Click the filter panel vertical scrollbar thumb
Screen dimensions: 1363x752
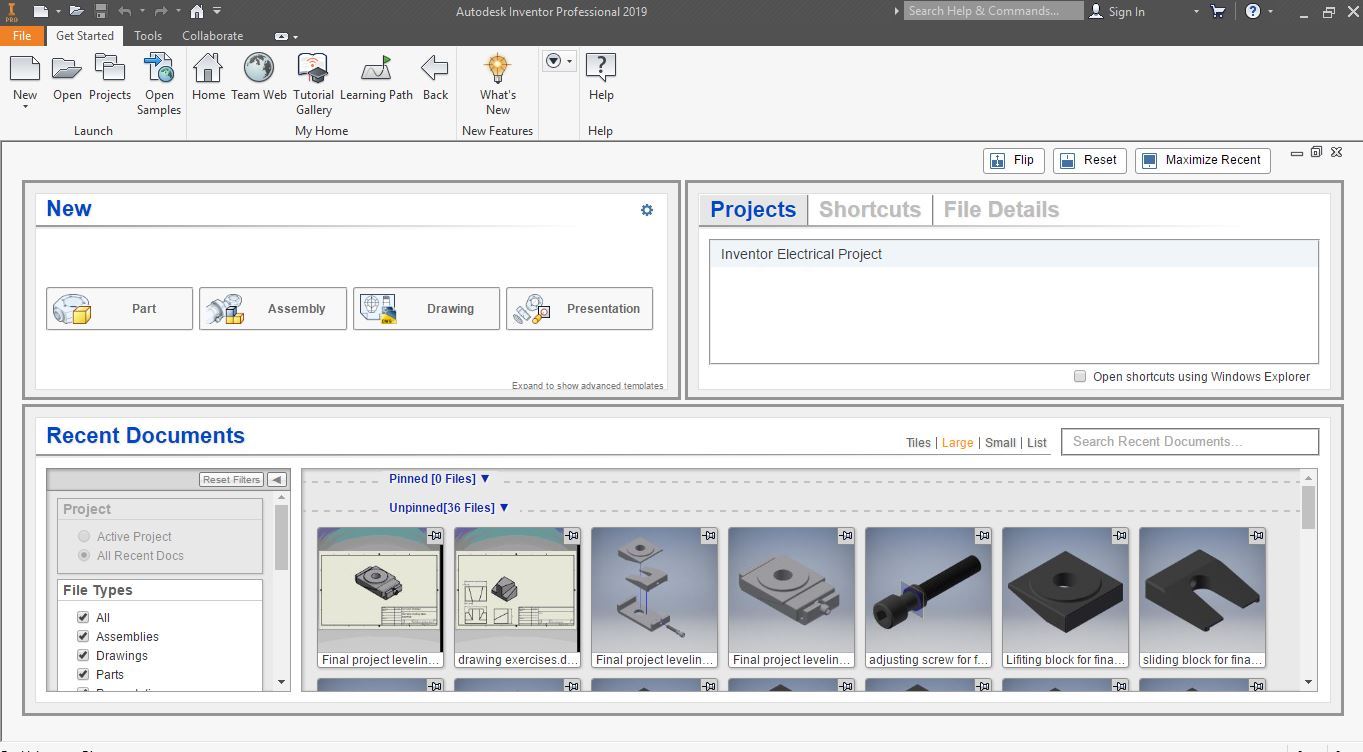[x=281, y=537]
